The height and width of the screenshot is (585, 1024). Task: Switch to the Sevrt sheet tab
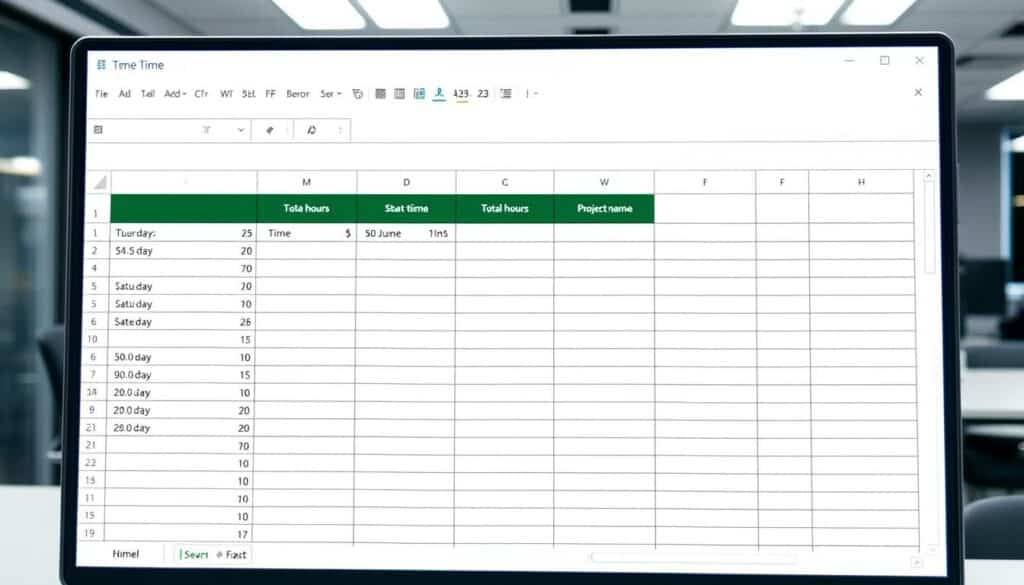pos(194,555)
